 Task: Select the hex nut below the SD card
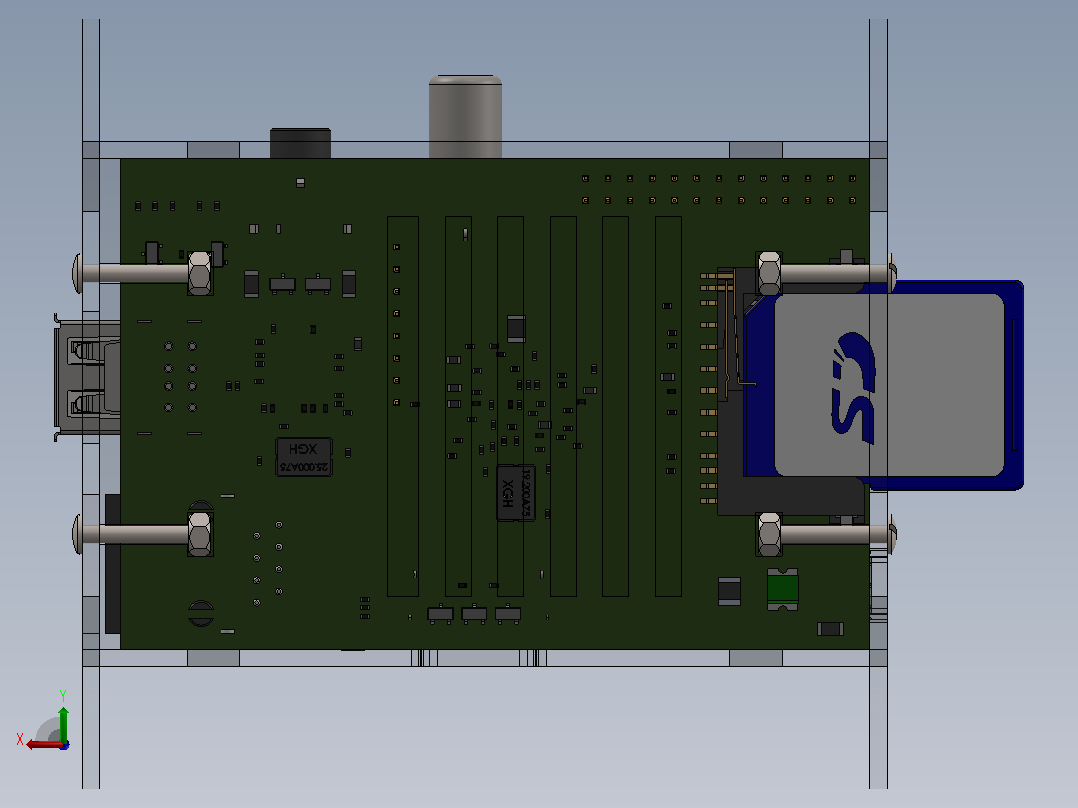coord(769,534)
